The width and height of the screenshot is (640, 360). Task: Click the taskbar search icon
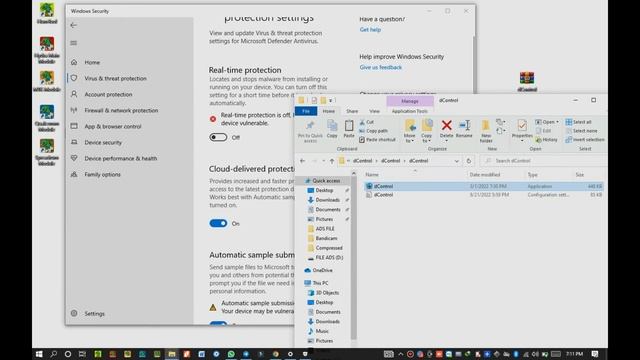pos(53,354)
